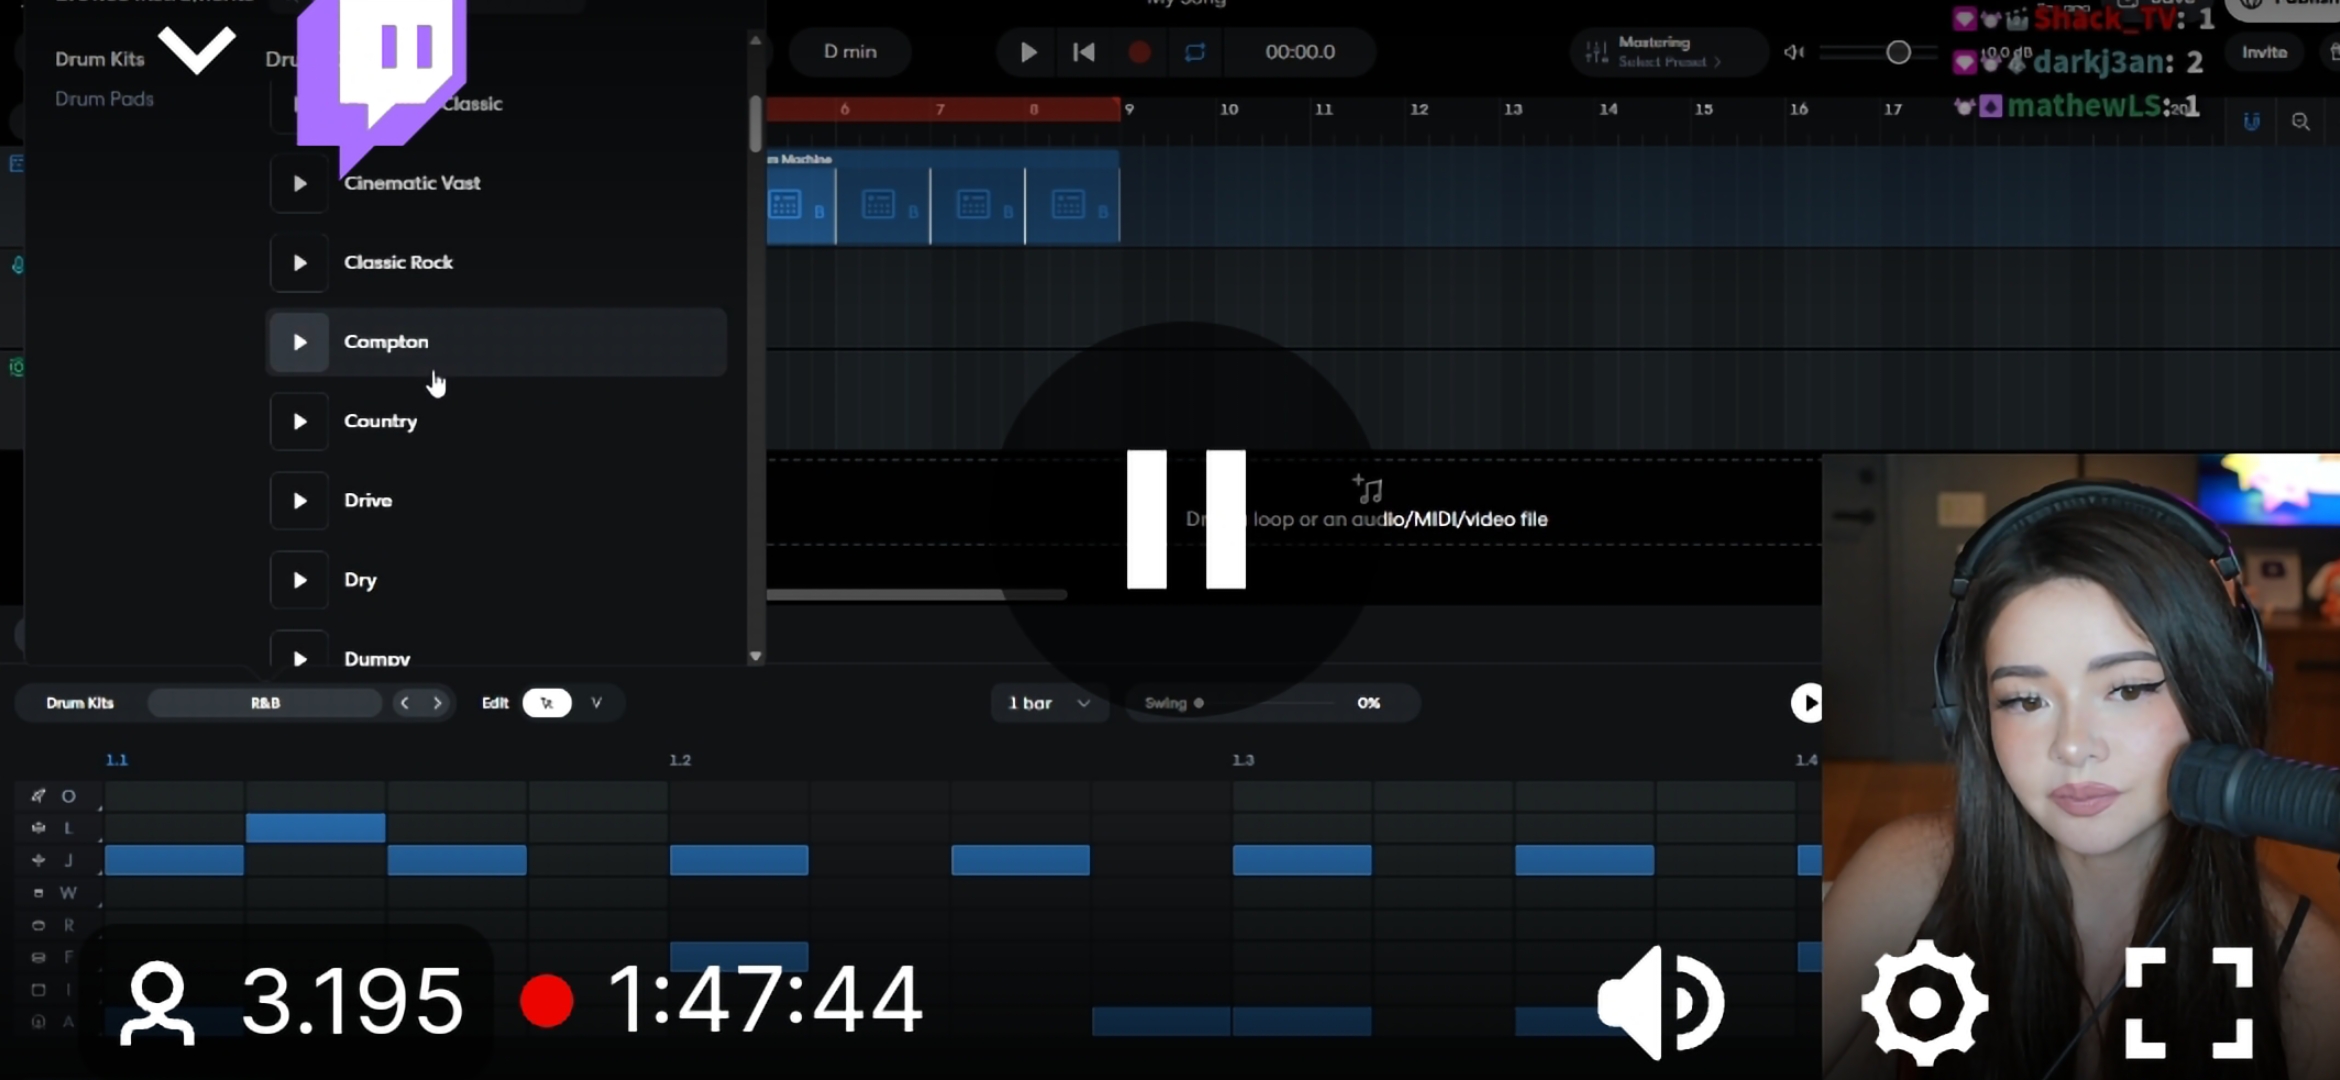Enter fullscreen with the fullscreen icon
Screen dimensions: 2340x1080
pyautogui.click(x=2189, y=1003)
